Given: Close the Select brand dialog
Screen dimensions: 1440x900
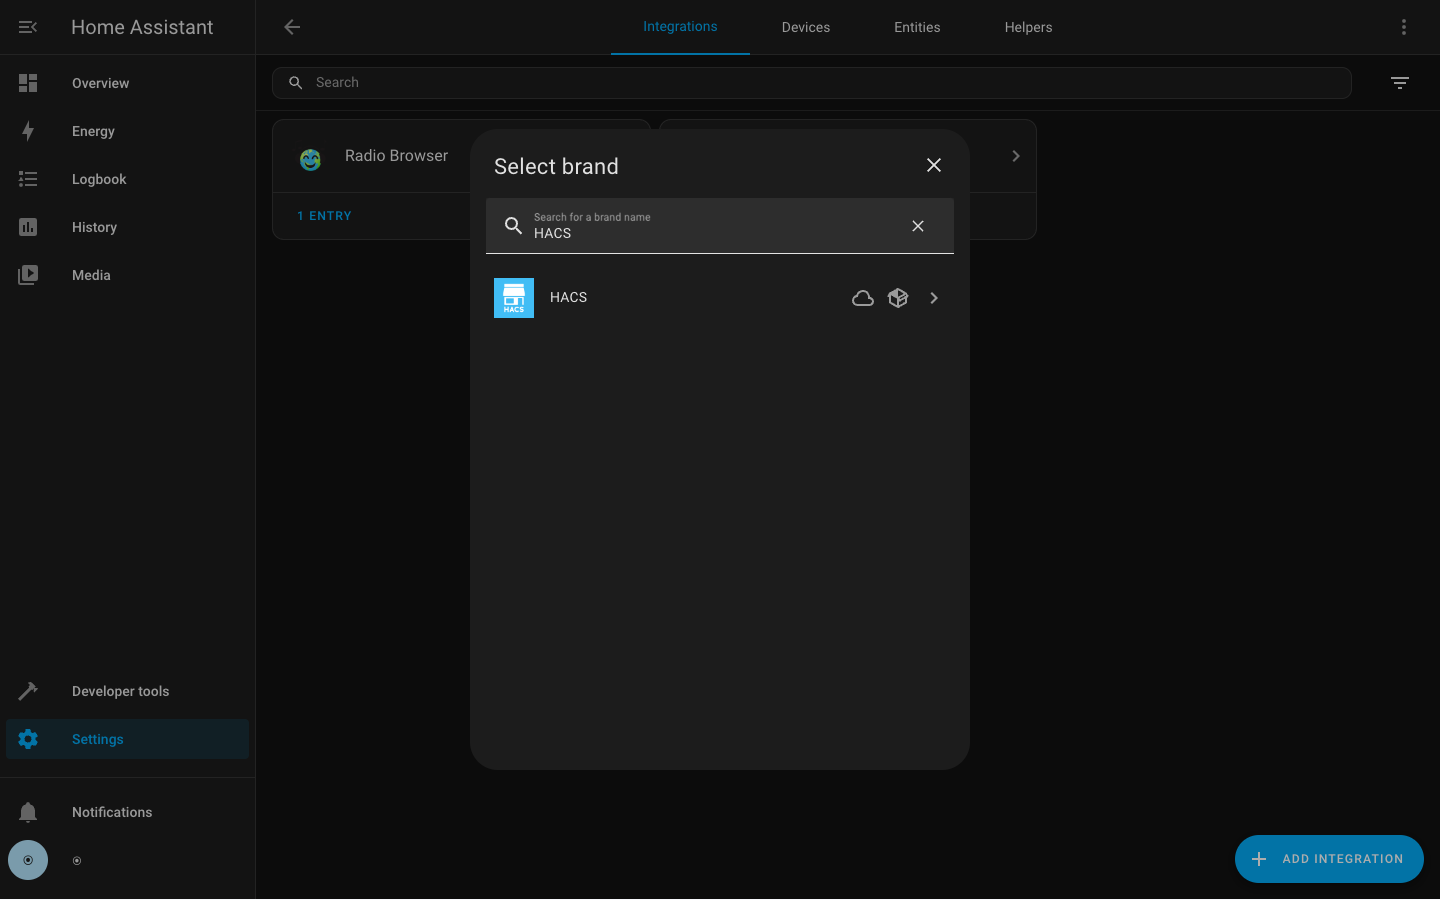Looking at the screenshot, I should [x=933, y=165].
